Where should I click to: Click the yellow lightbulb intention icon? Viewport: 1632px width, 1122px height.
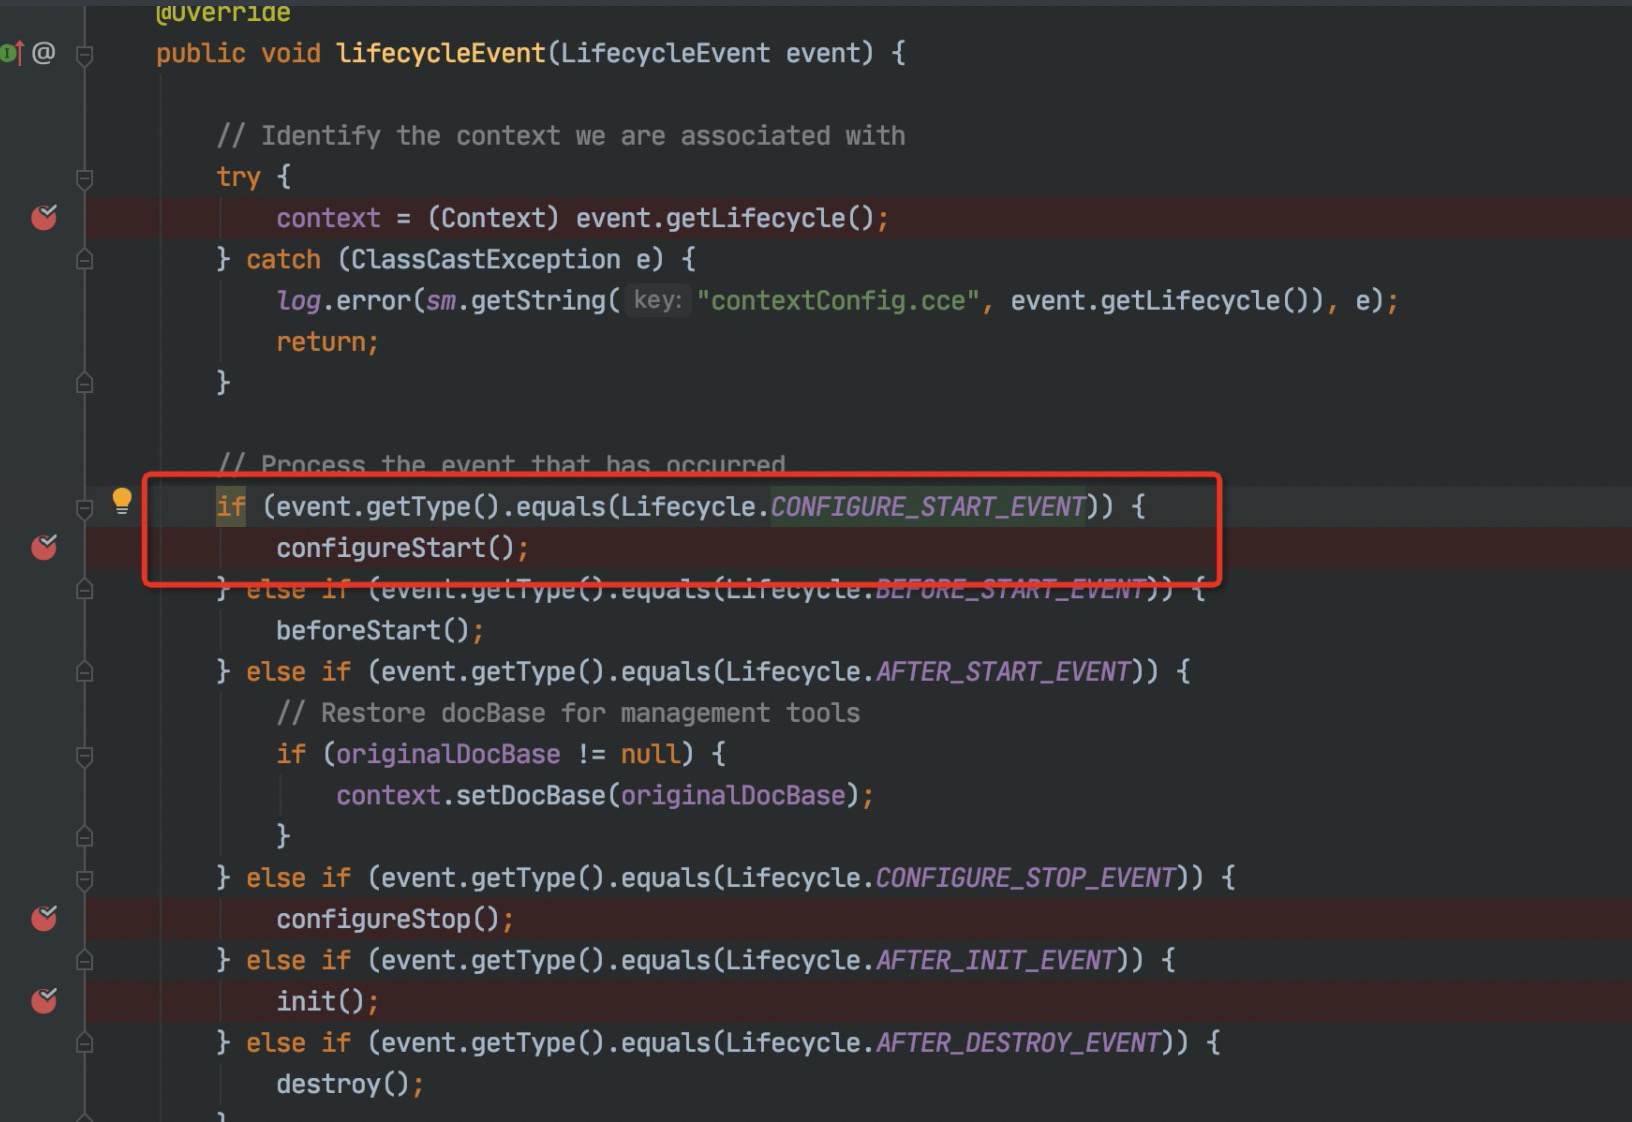[122, 500]
